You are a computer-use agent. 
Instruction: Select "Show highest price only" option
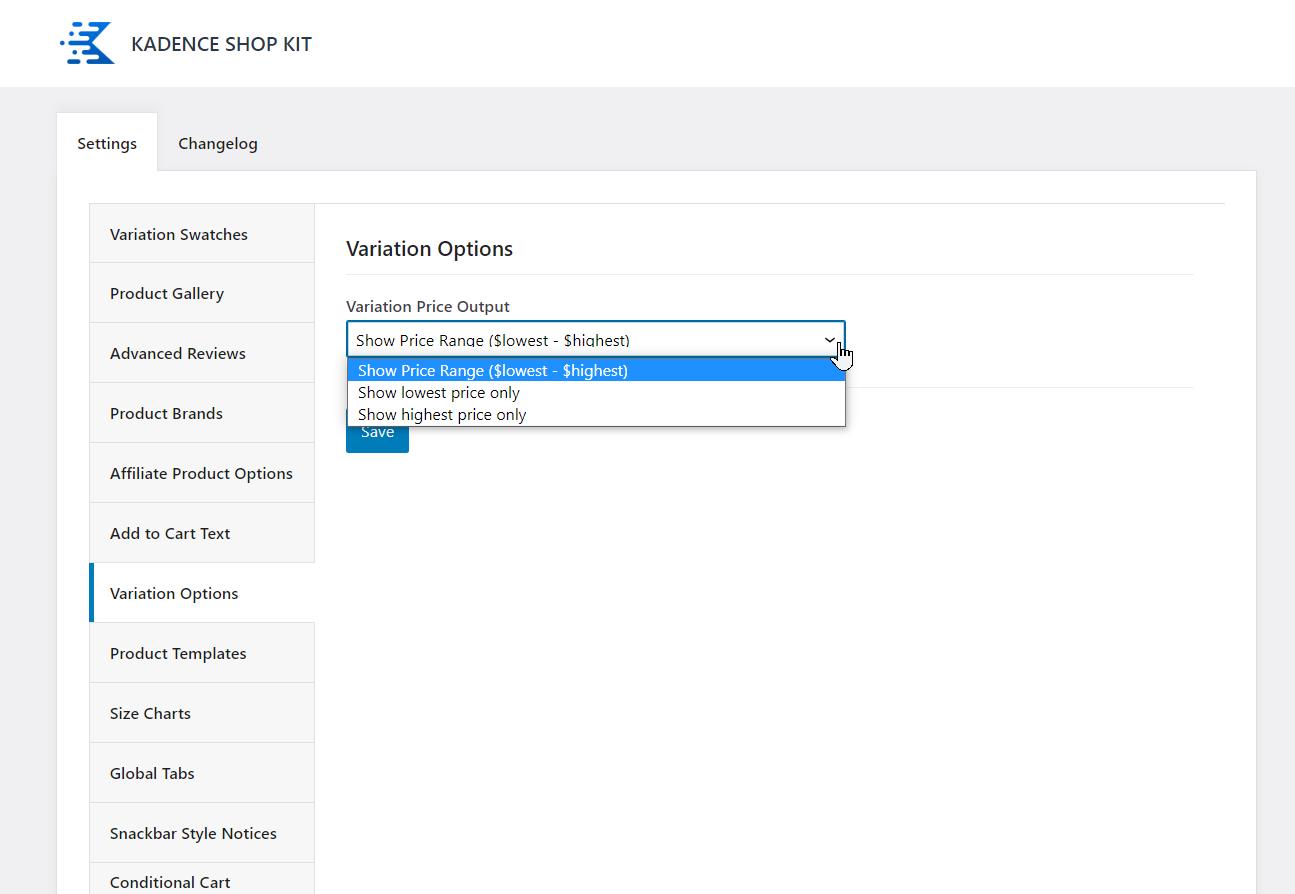(441, 414)
